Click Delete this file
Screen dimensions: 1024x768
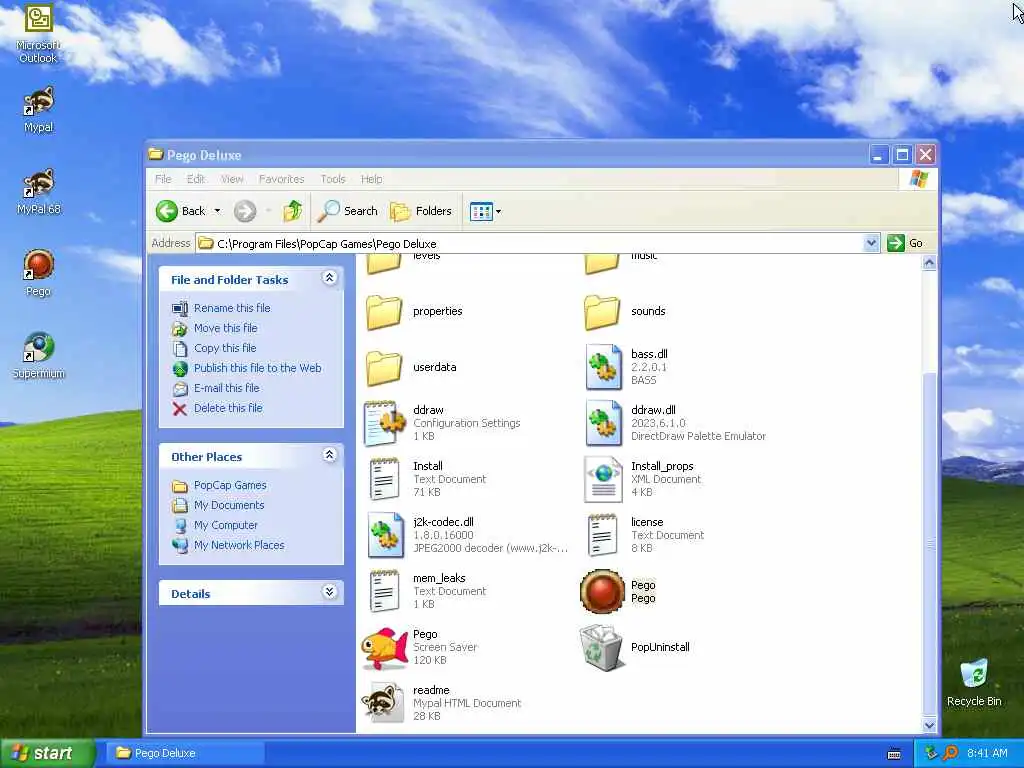(x=228, y=408)
